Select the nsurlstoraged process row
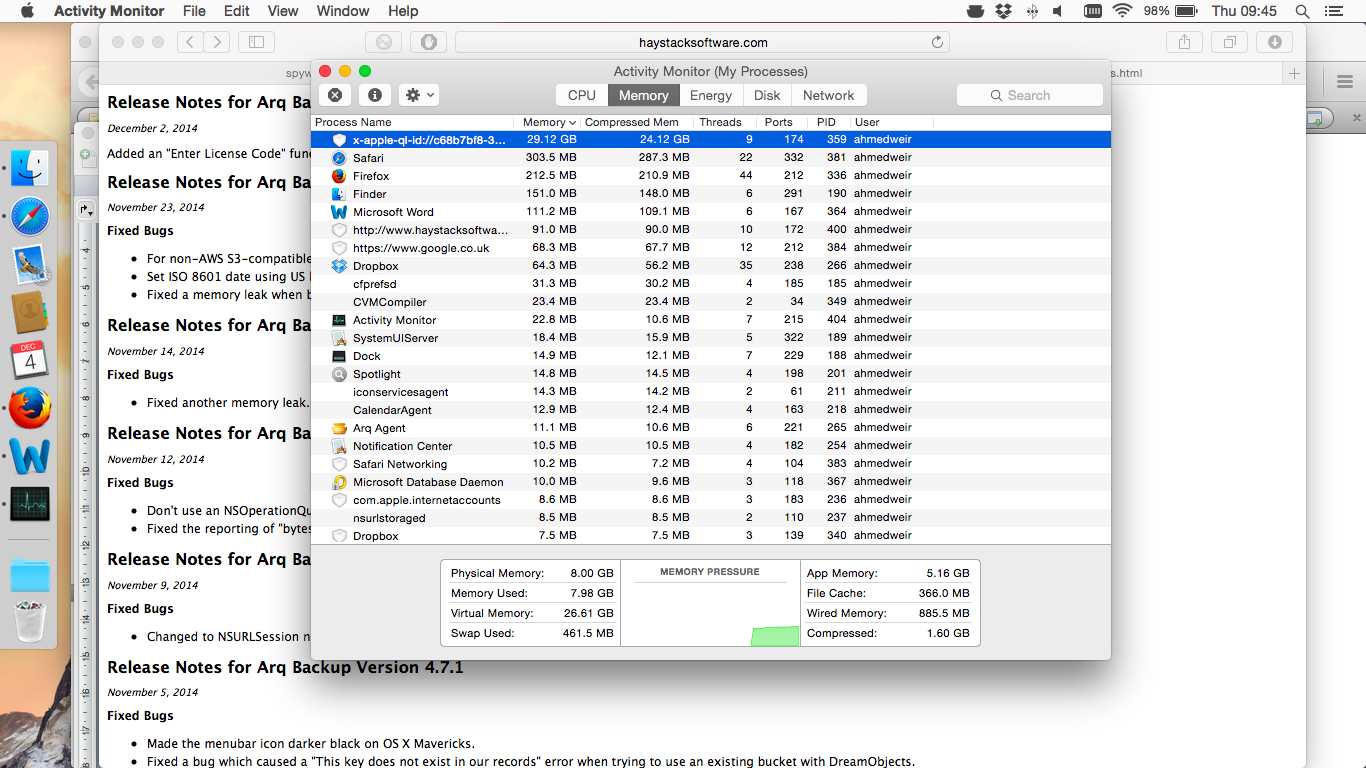 (x=710, y=518)
